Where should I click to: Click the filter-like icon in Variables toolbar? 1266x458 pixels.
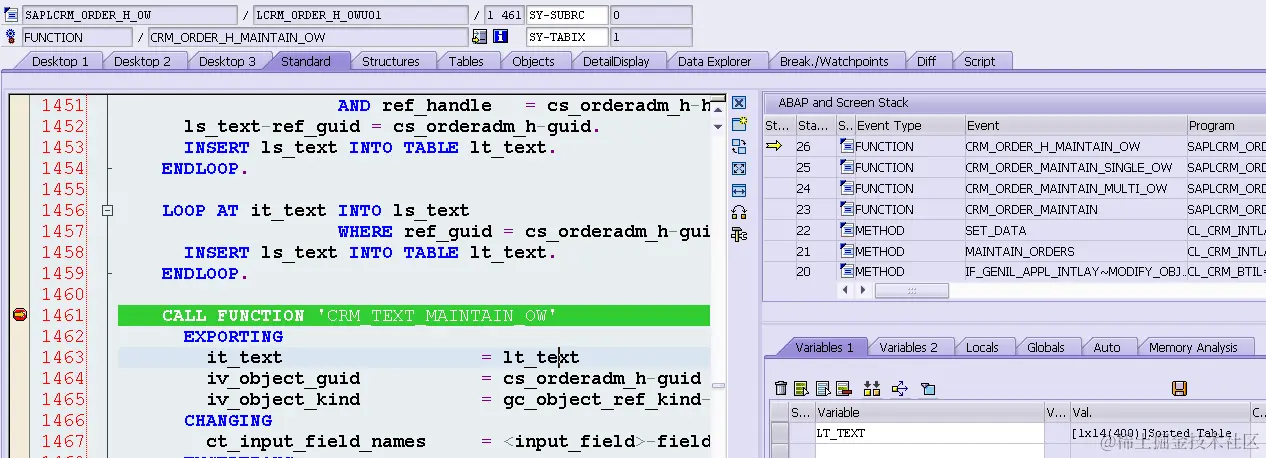coord(928,388)
